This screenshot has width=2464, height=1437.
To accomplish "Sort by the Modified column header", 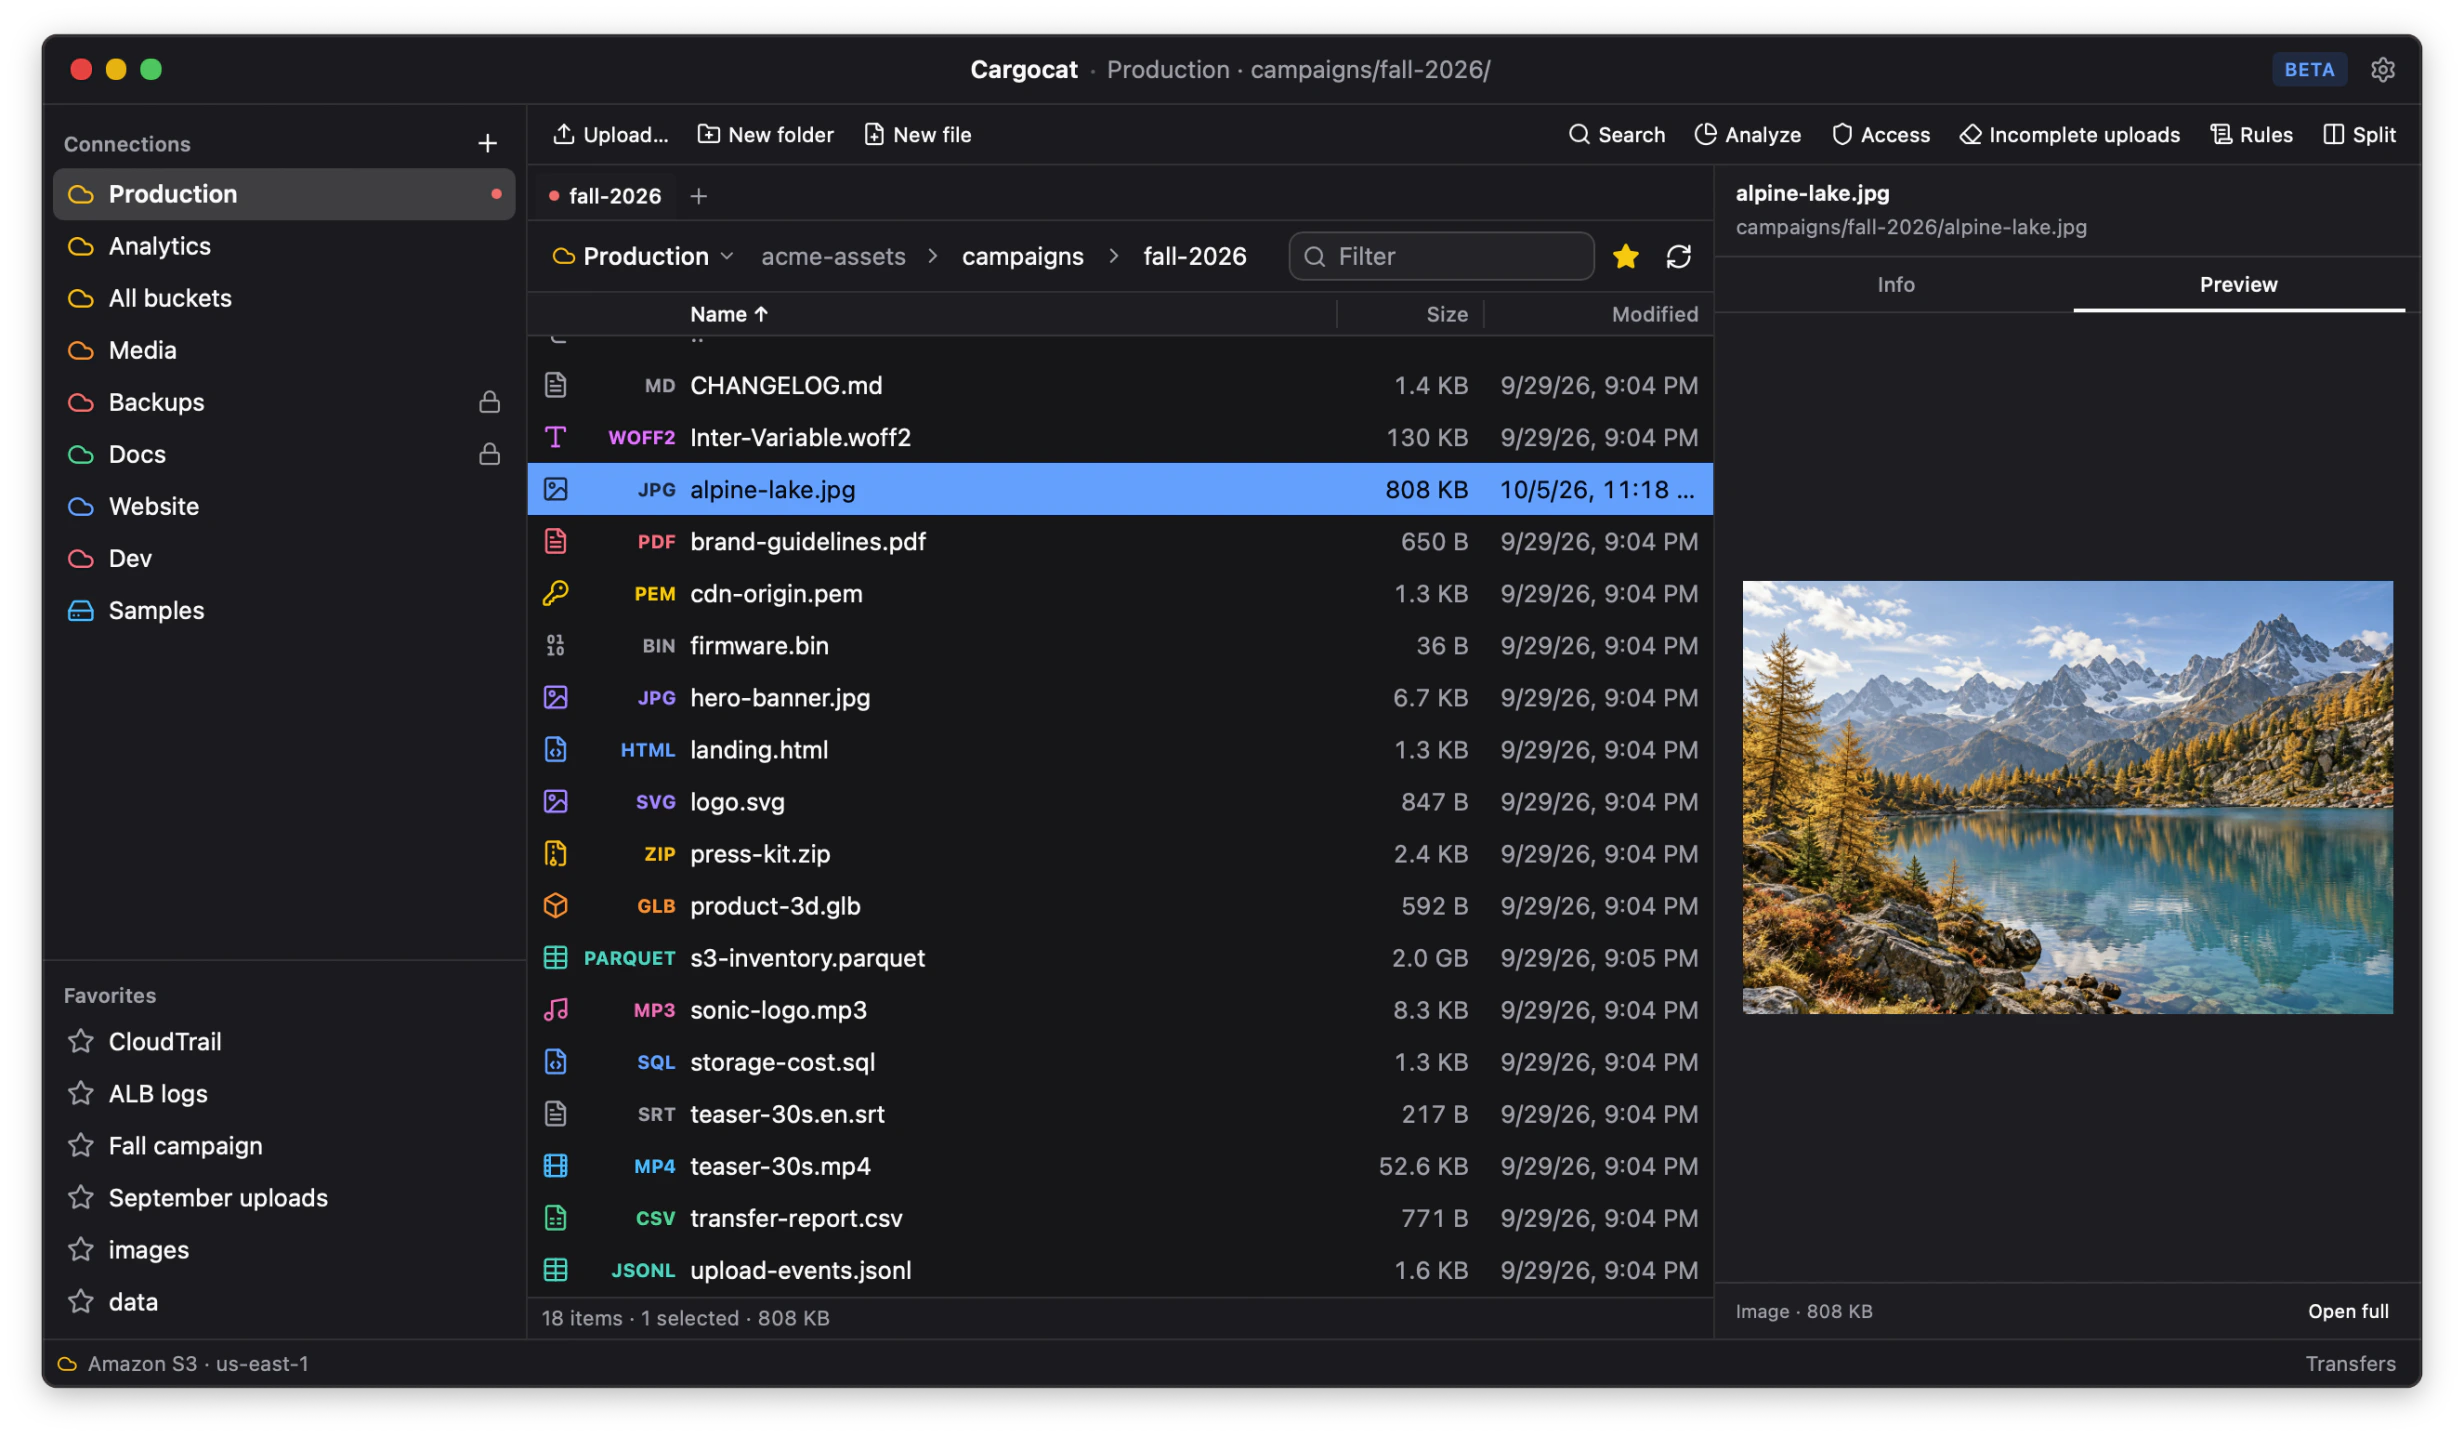I will tap(1654, 314).
